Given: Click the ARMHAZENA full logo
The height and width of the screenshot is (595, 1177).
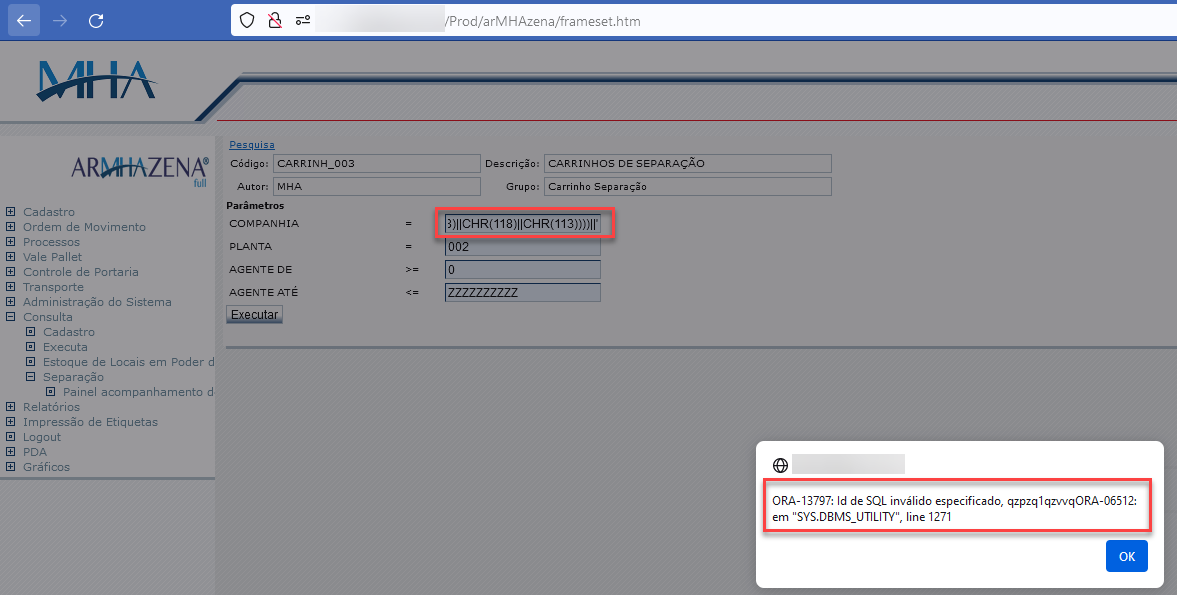Looking at the screenshot, I should pos(140,168).
